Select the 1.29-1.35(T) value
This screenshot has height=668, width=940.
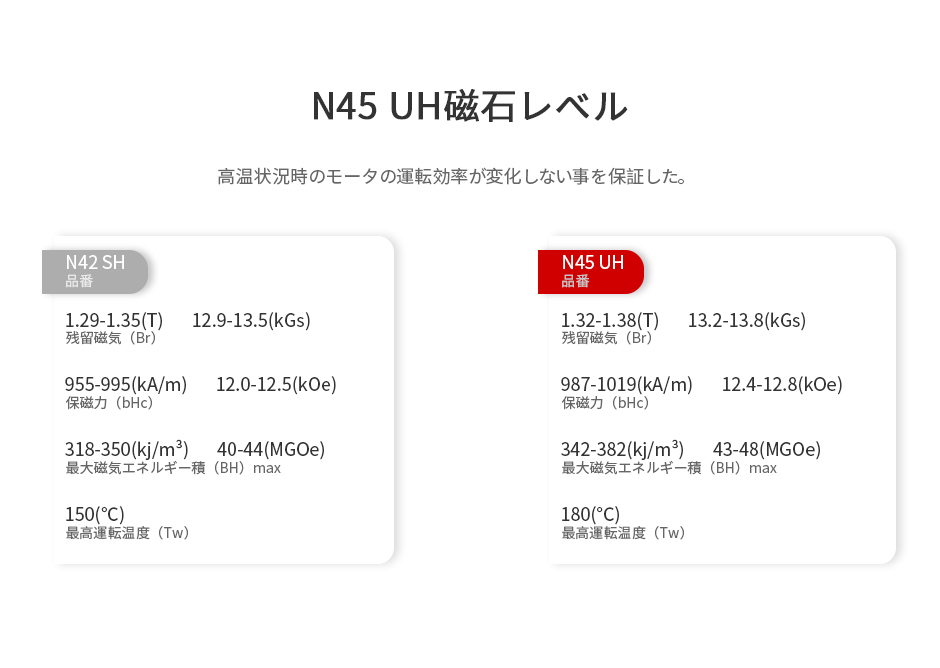pos(113,320)
